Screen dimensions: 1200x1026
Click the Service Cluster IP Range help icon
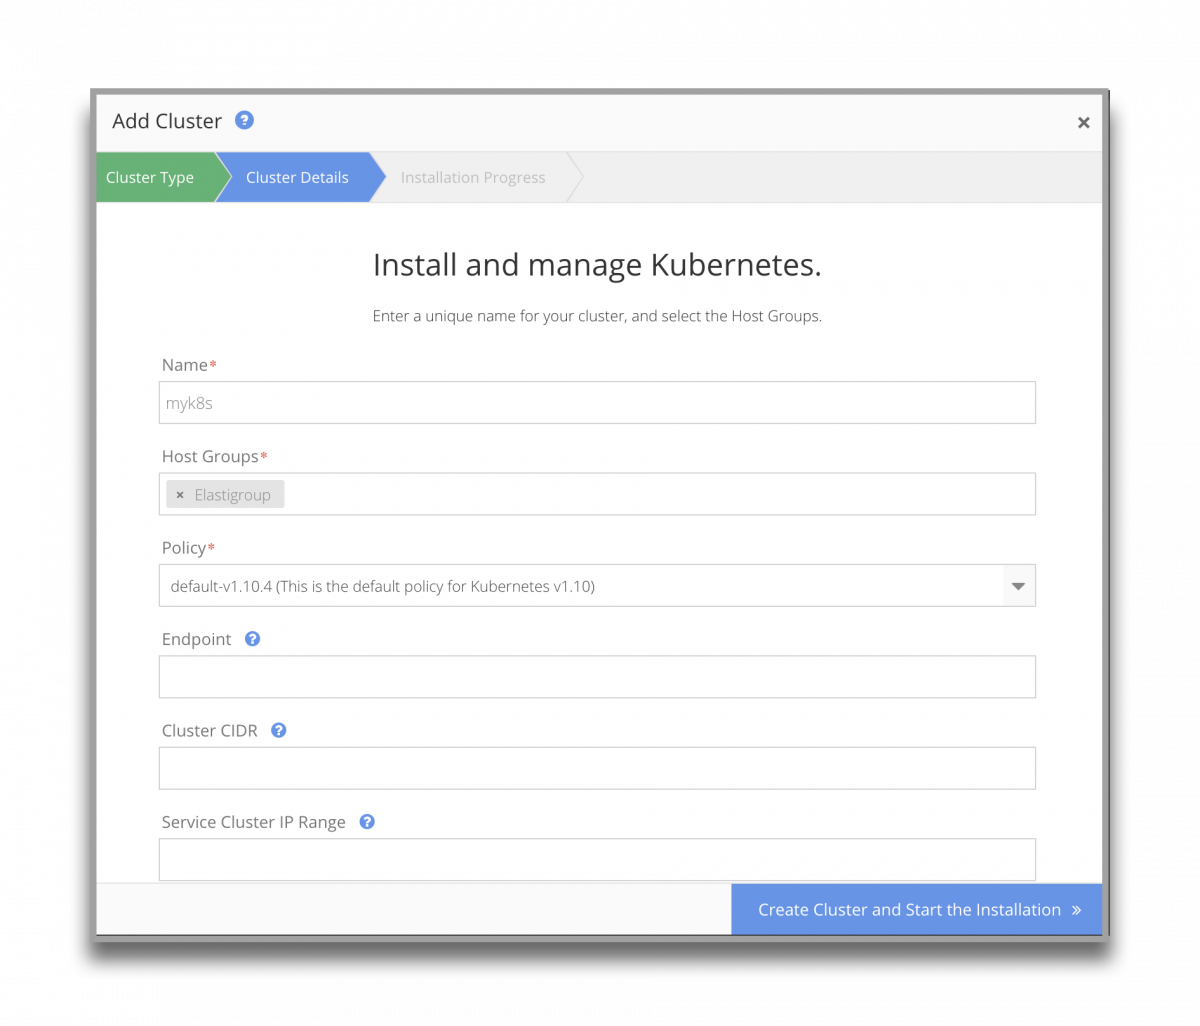(366, 821)
